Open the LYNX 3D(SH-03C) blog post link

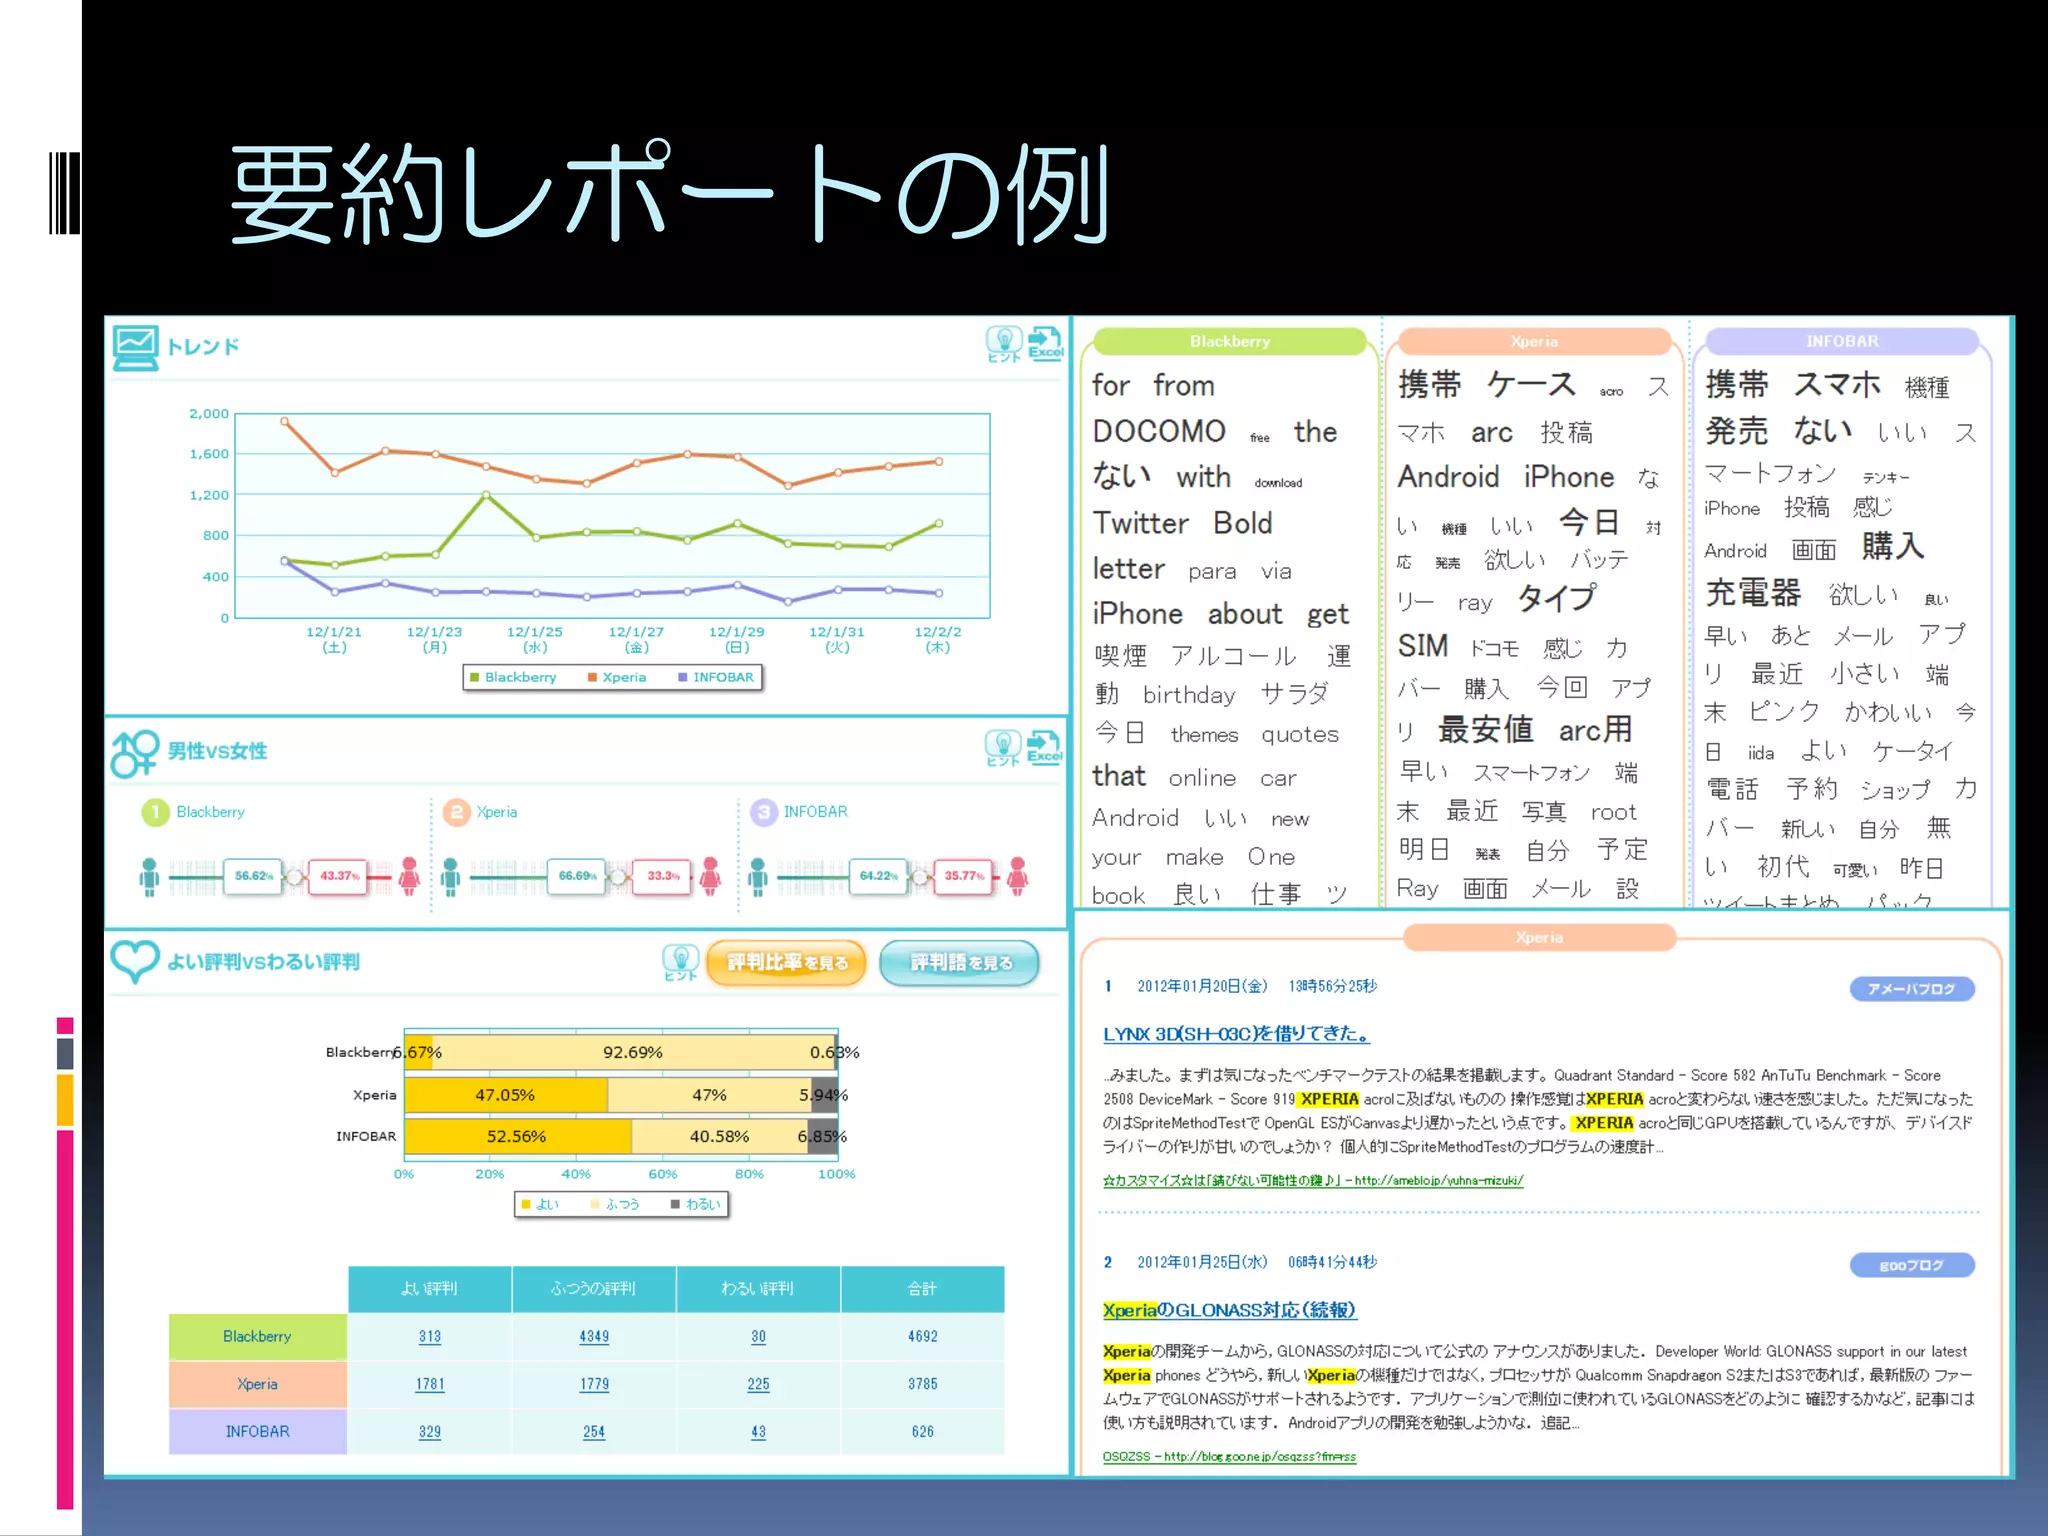(1236, 1034)
